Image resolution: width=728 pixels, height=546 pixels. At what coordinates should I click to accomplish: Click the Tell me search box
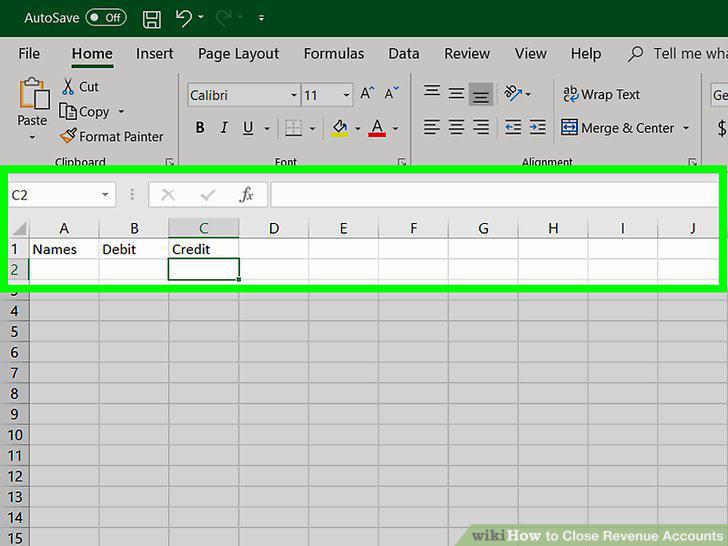(678, 53)
